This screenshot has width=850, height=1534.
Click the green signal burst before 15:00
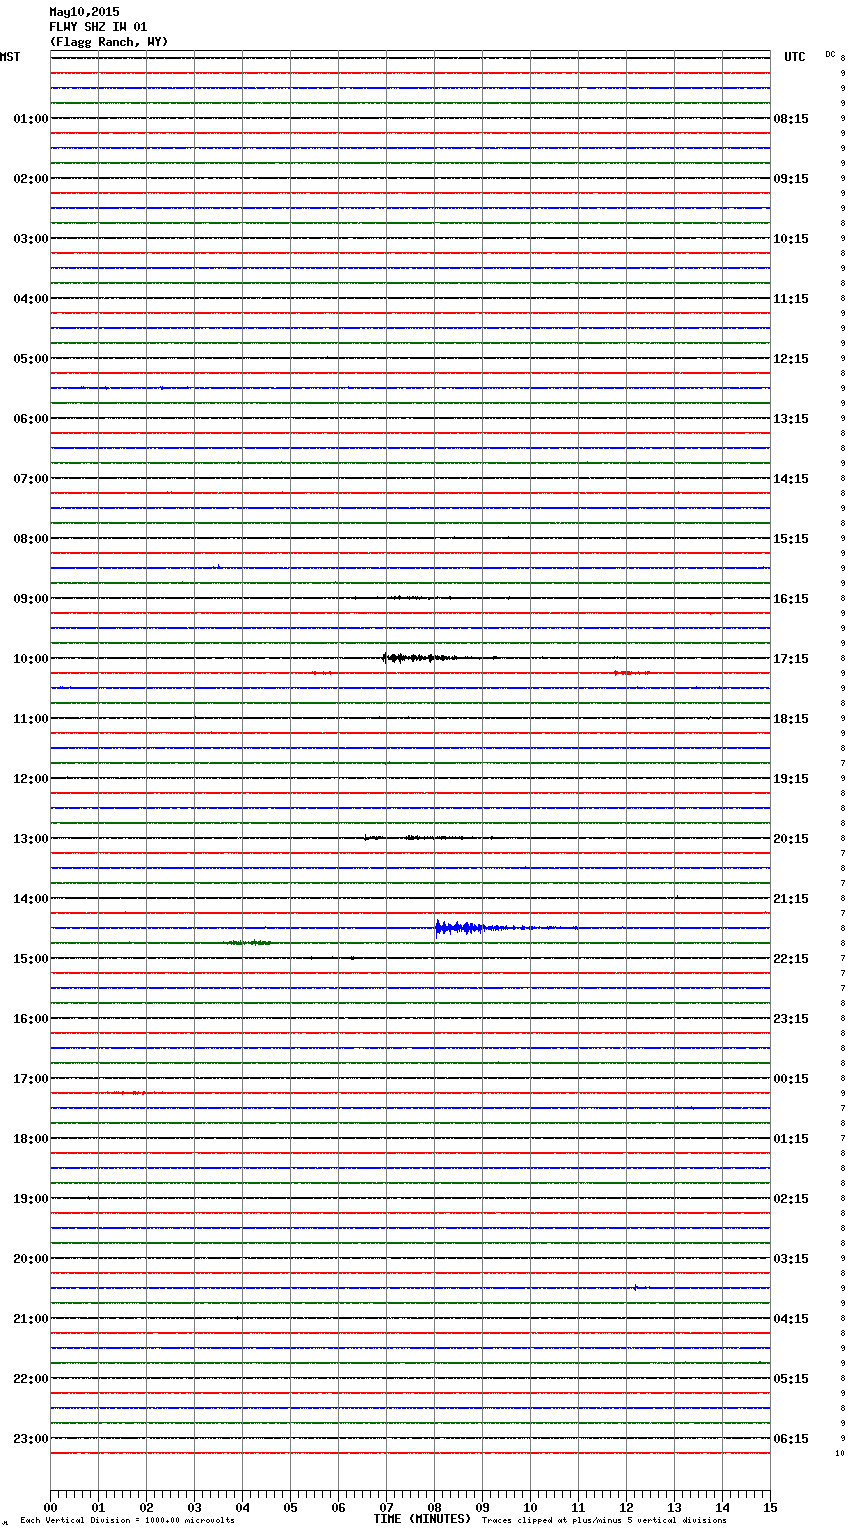click(249, 943)
